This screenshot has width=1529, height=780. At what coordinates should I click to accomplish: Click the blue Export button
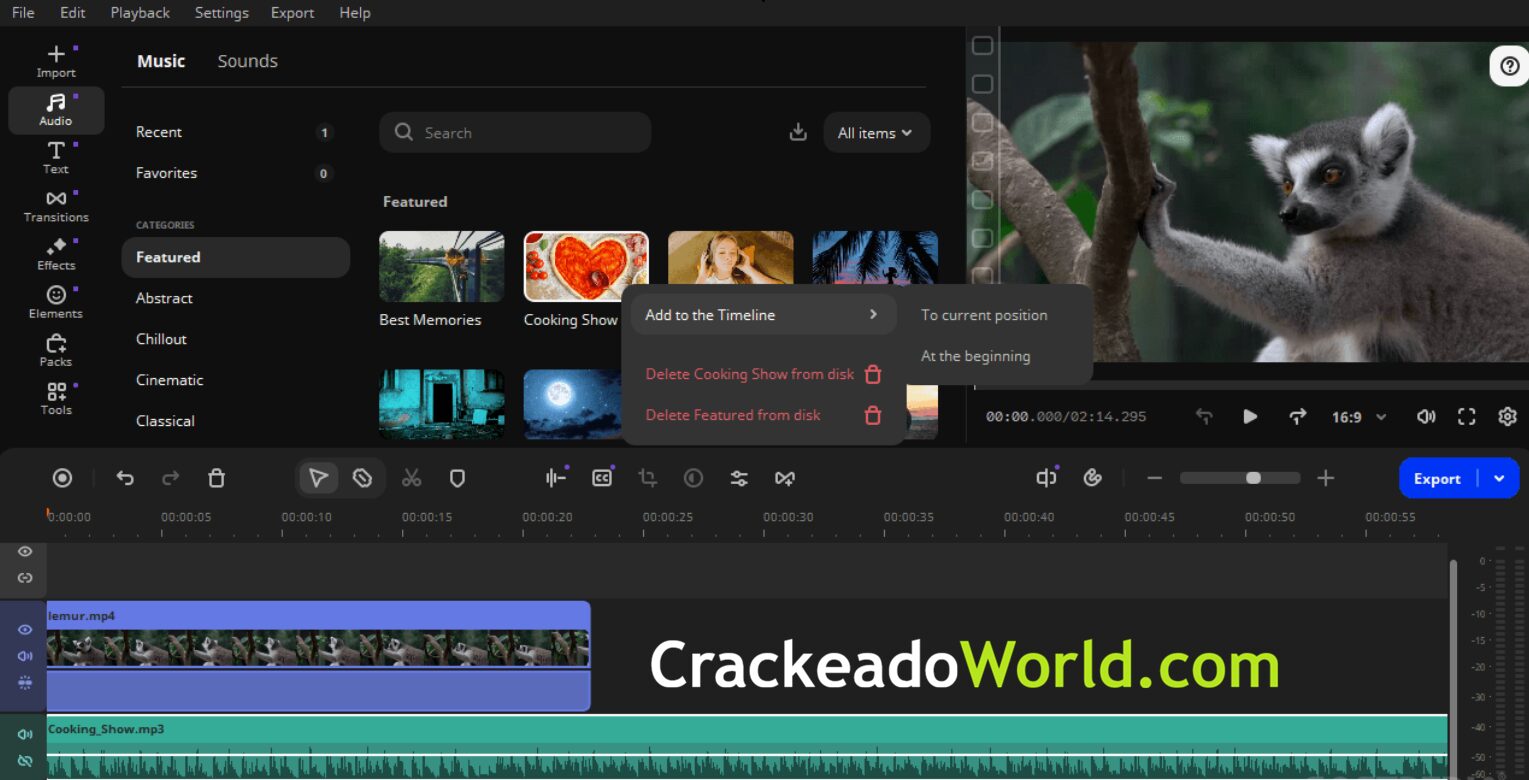tap(1437, 478)
